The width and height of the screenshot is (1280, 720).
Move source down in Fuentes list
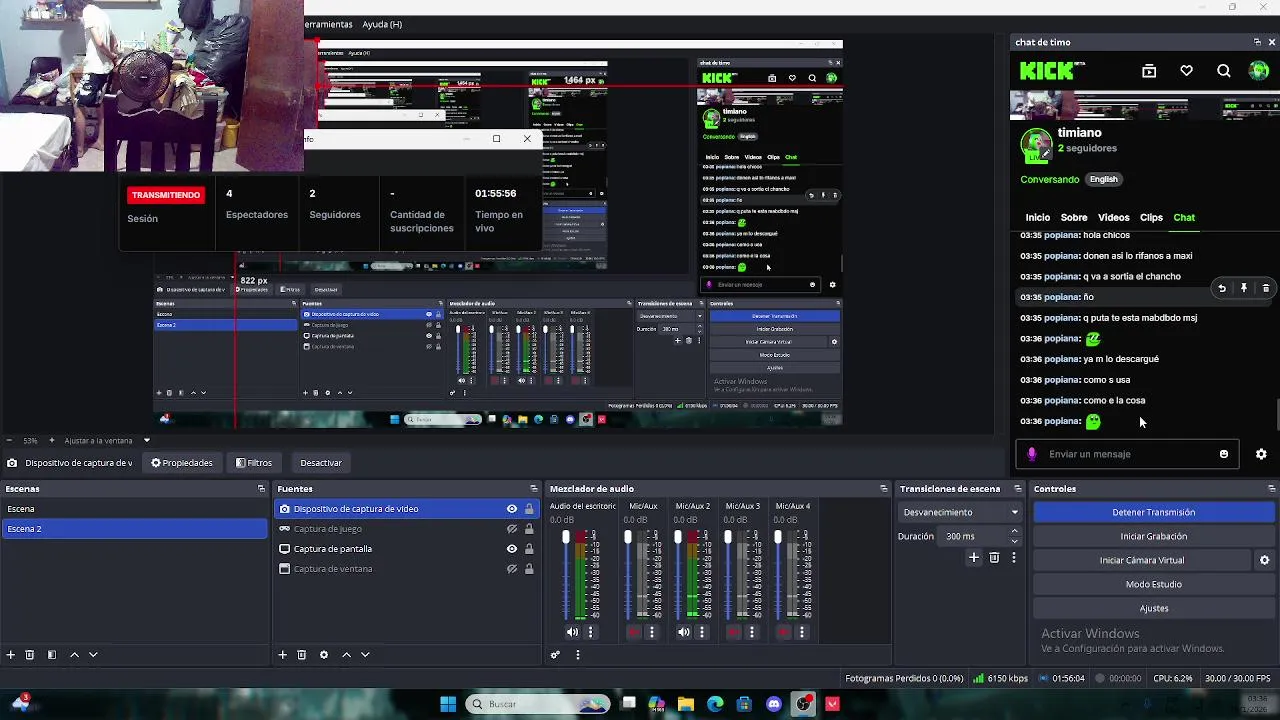click(365, 655)
